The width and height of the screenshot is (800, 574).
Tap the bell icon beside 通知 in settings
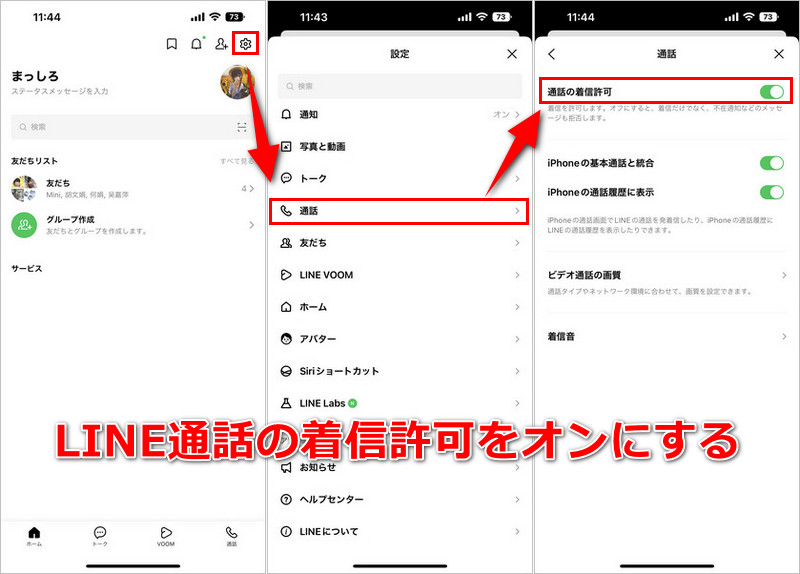pos(286,114)
